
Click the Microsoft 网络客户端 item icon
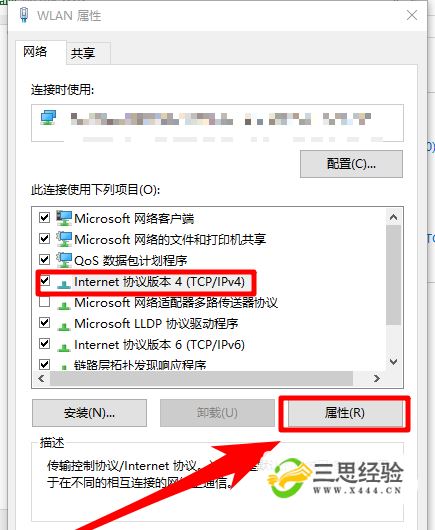(x=64, y=218)
